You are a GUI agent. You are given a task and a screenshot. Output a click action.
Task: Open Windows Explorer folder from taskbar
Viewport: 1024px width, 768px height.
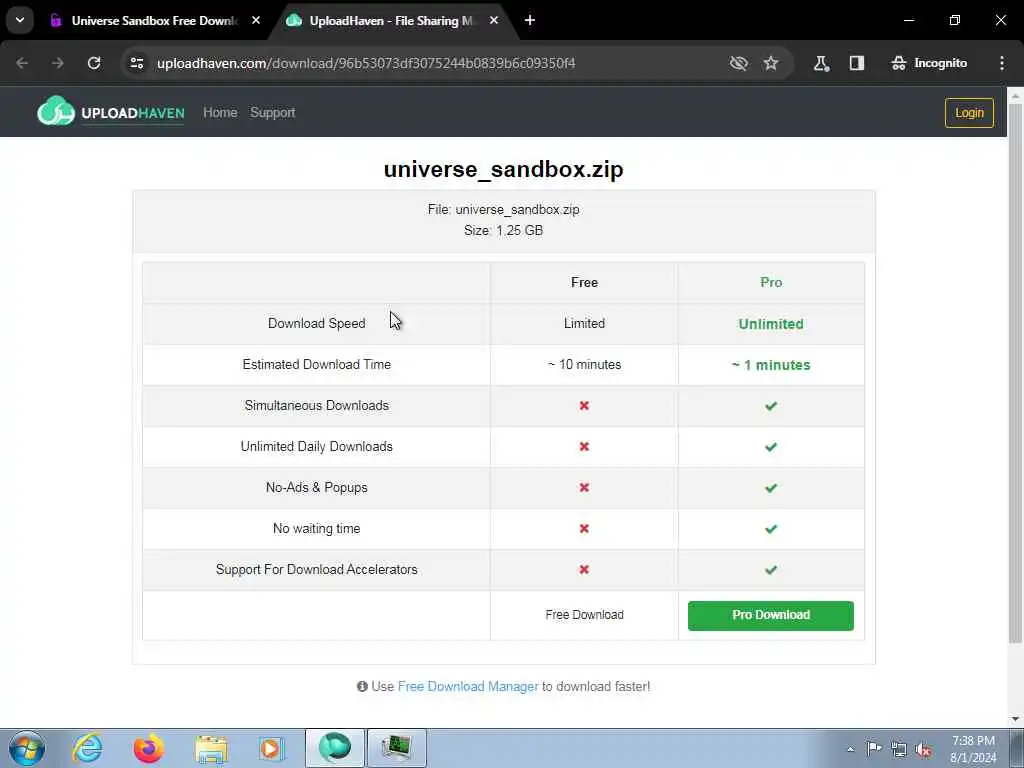[211, 749]
